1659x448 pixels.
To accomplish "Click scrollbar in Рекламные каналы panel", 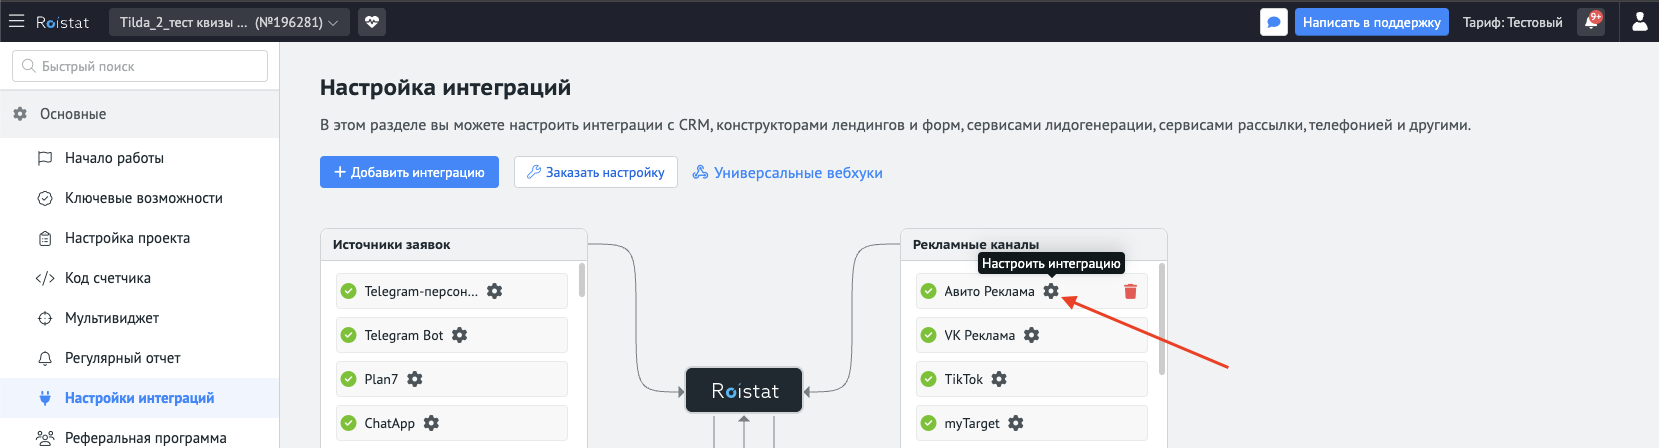I will tap(1161, 319).
